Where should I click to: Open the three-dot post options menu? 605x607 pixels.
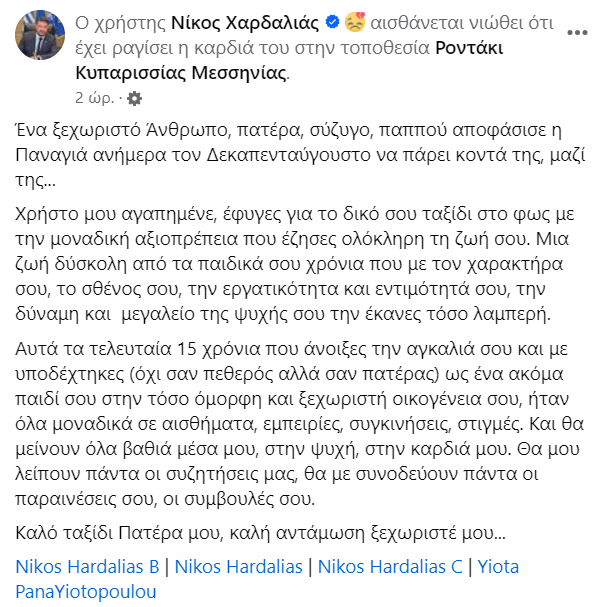(577, 32)
